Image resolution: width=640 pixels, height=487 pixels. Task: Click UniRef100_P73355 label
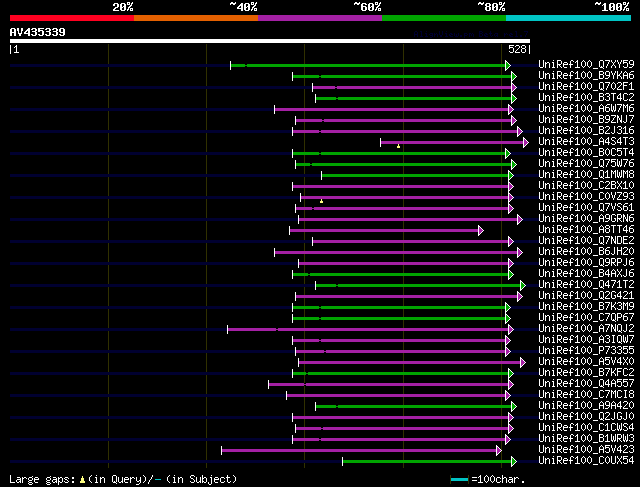coord(586,351)
